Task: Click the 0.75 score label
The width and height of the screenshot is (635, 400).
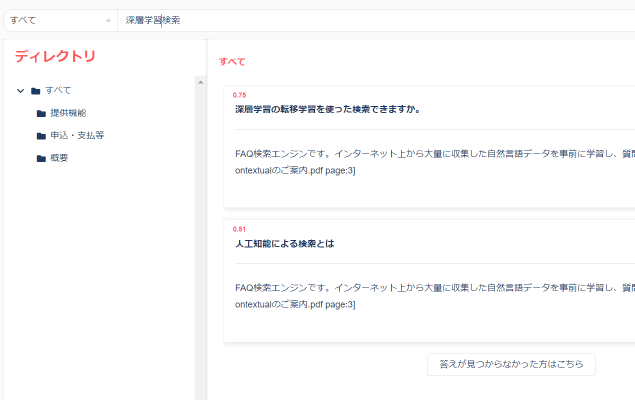Action: [x=239, y=95]
